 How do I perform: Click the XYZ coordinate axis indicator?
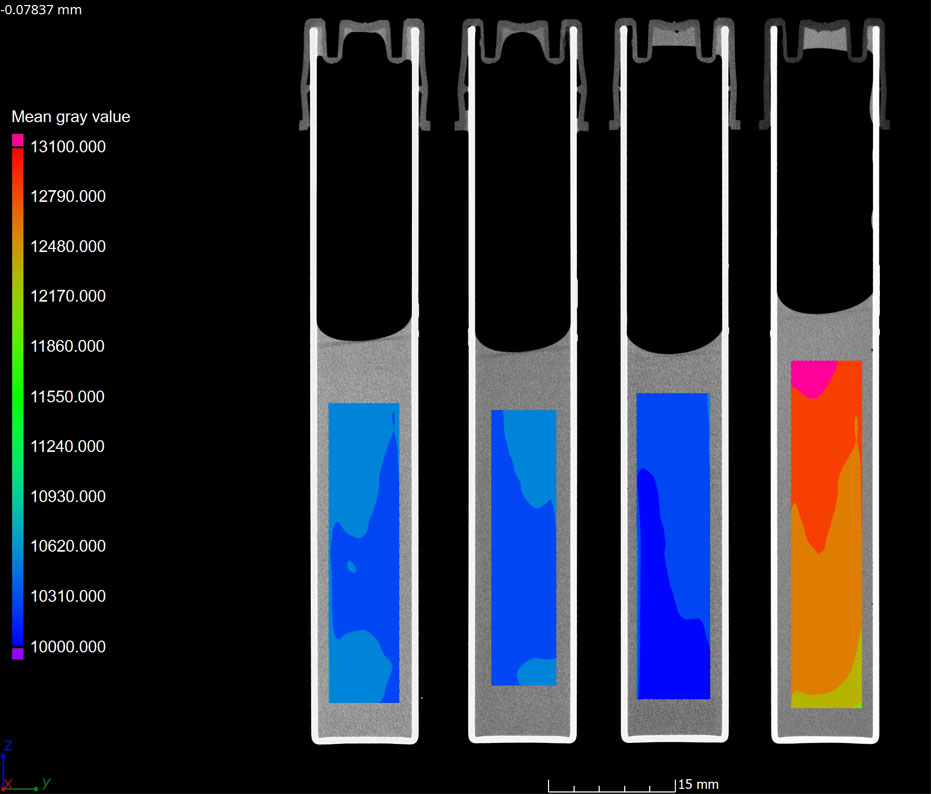click(x=26, y=767)
